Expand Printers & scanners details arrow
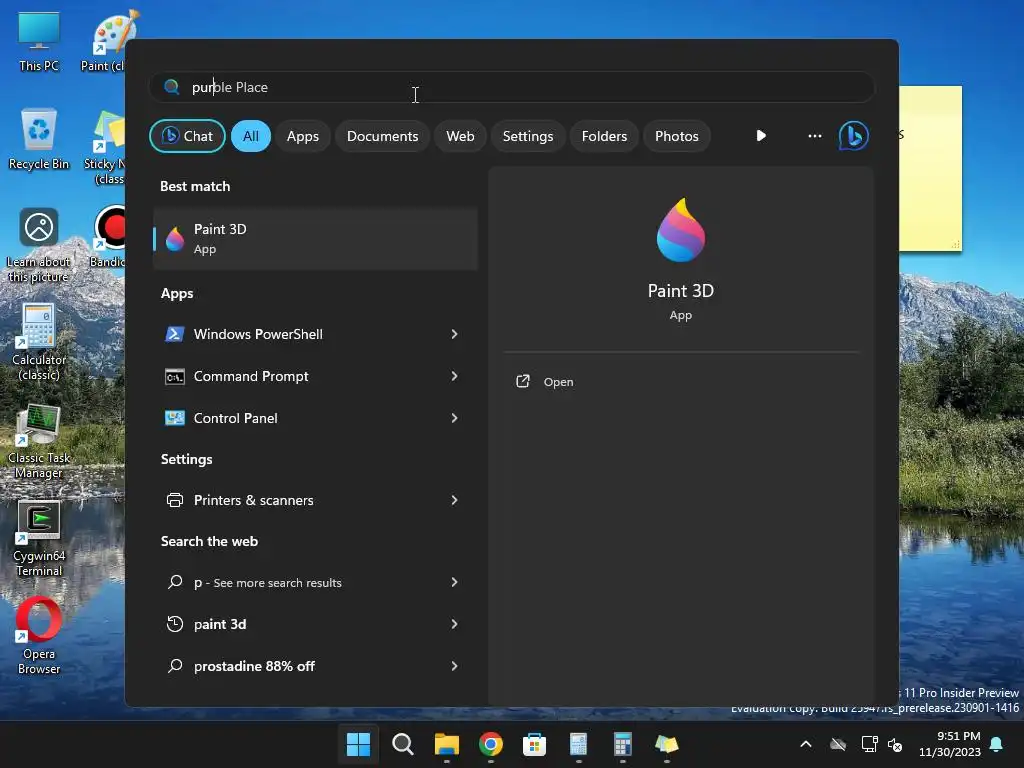This screenshot has height=768, width=1024. (455, 500)
